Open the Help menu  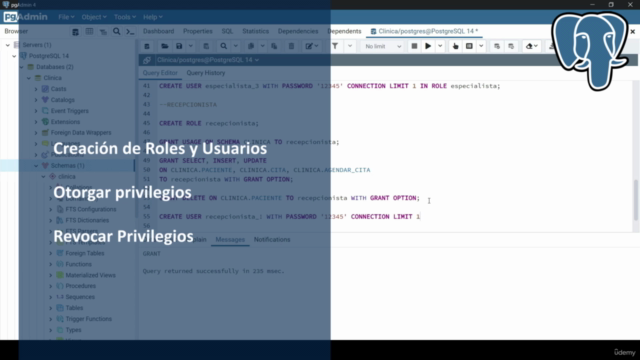[x=153, y=17]
